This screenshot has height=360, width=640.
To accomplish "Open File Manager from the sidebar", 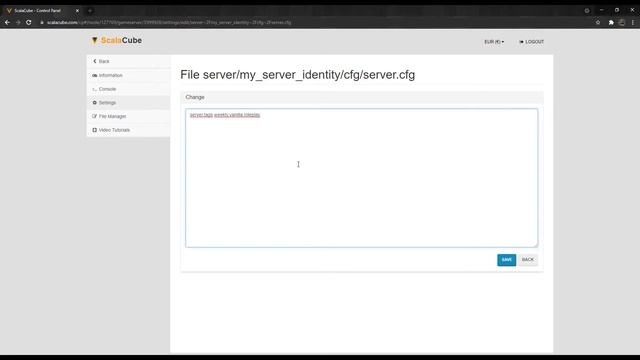I will (129, 116).
